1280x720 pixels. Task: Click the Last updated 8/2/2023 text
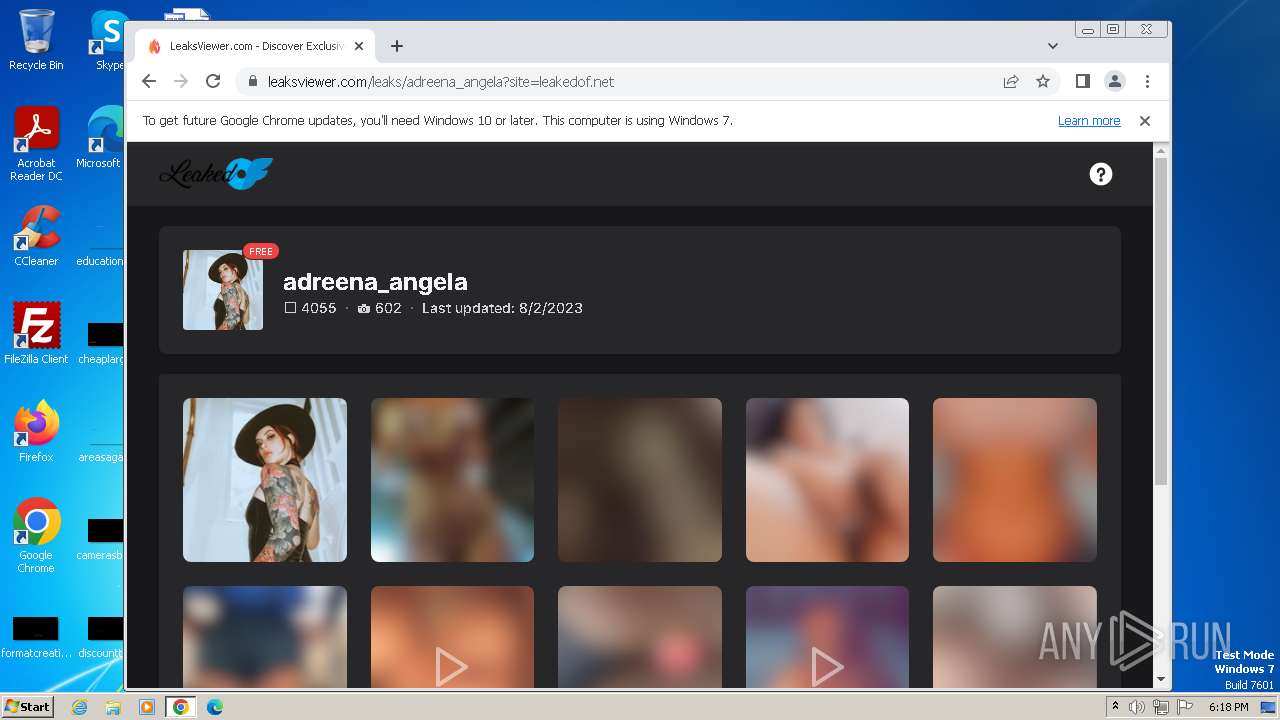[502, 308]
